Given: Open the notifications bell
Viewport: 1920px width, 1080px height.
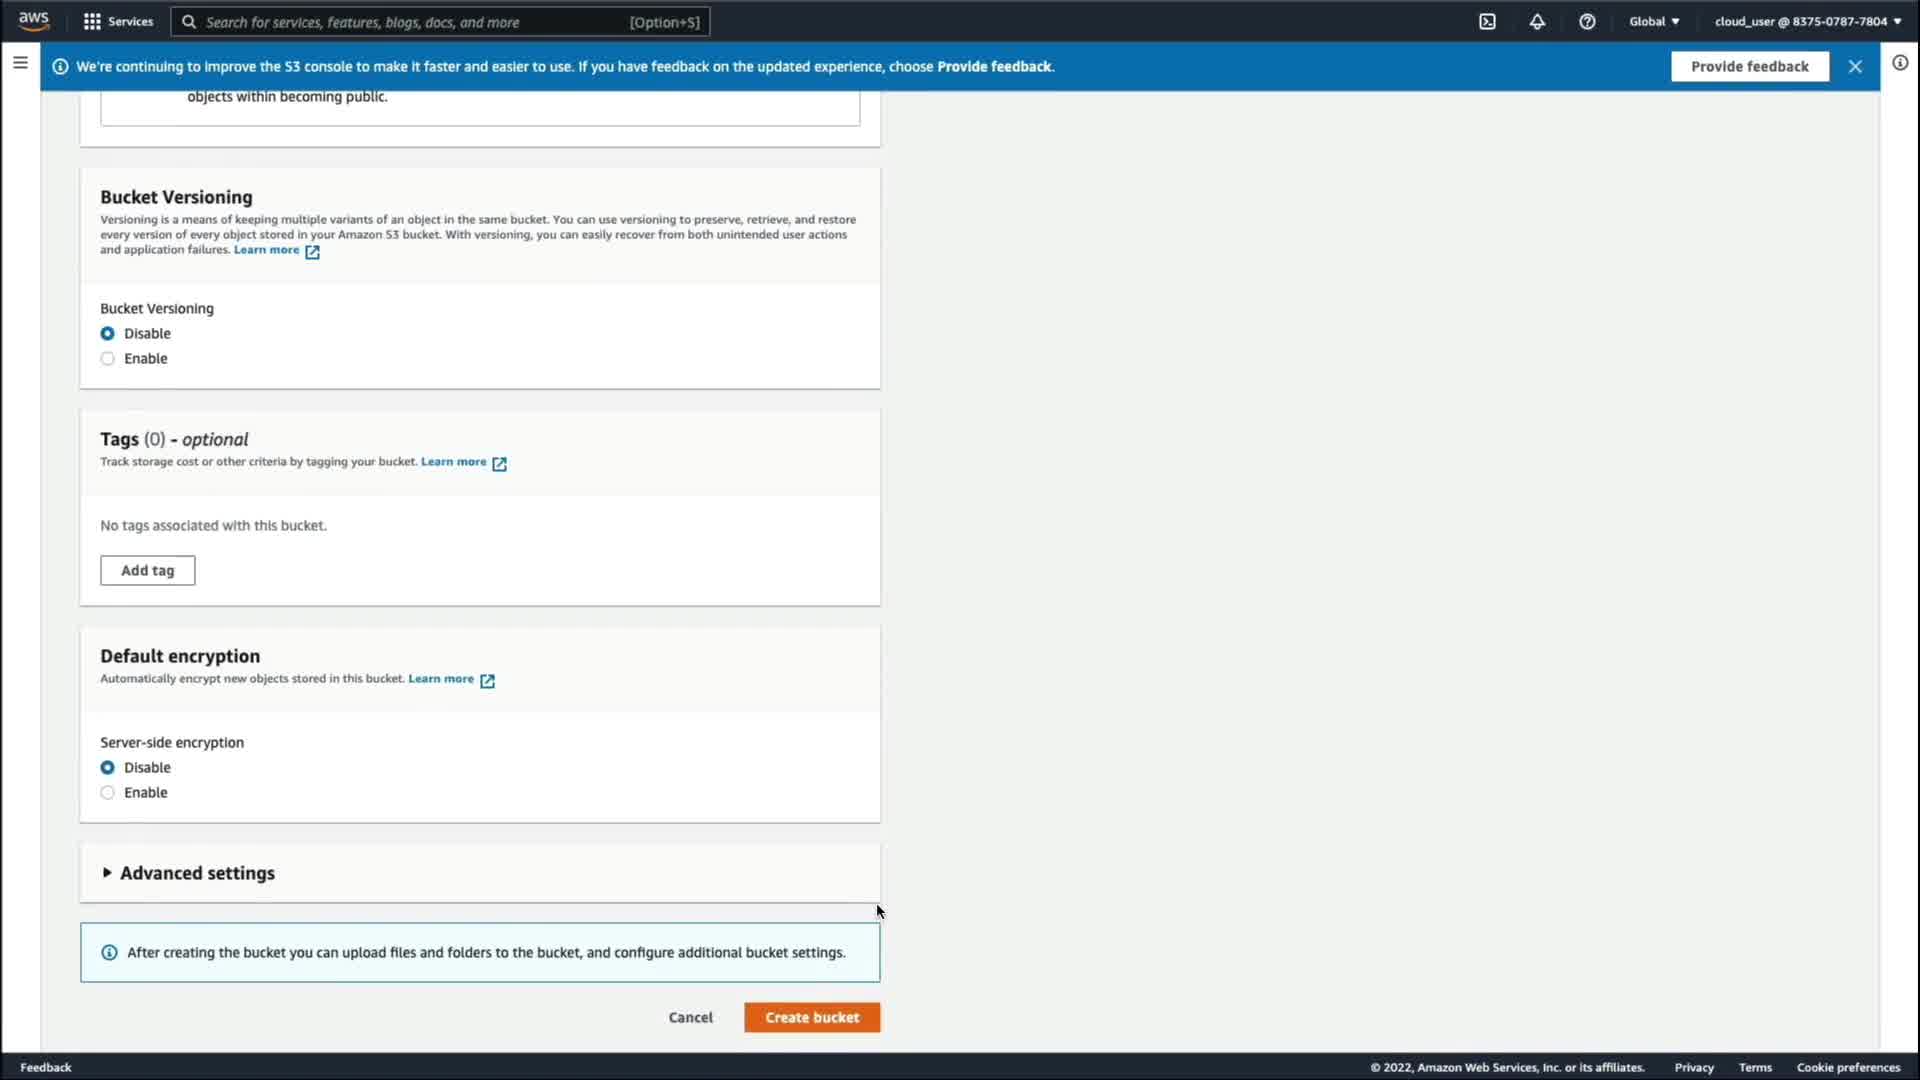Looking at the screenshot, I should 1537,21.
